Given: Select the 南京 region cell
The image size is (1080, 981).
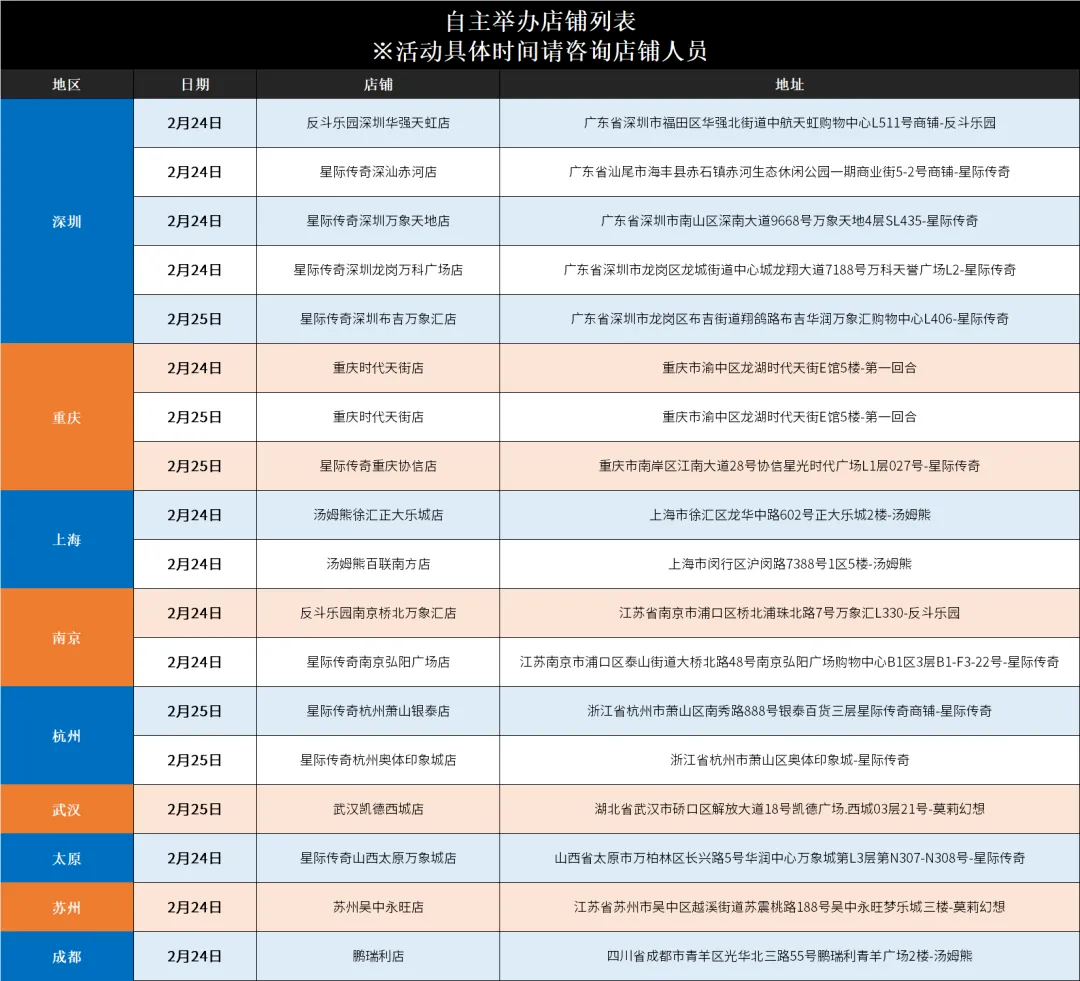Looking at the screenshot, I should (66, 637).
